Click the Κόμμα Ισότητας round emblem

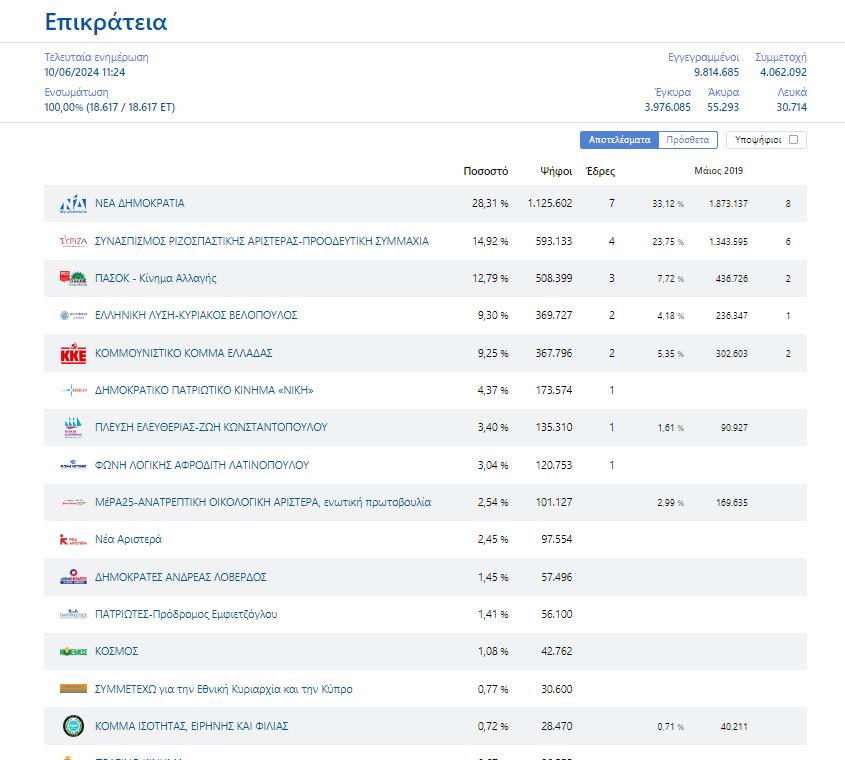73,726
